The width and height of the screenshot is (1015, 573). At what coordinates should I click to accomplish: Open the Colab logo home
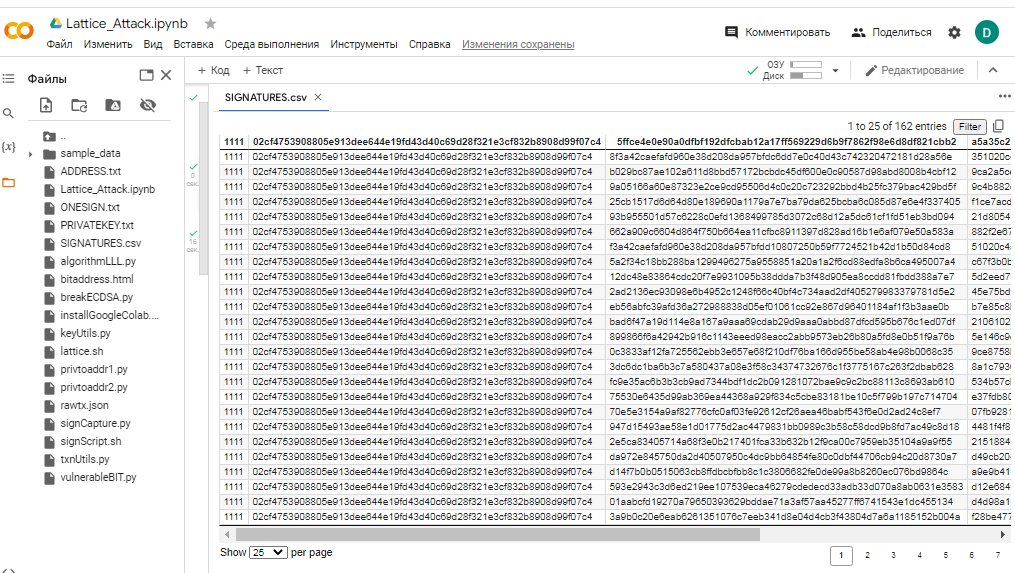coord(19,30)
